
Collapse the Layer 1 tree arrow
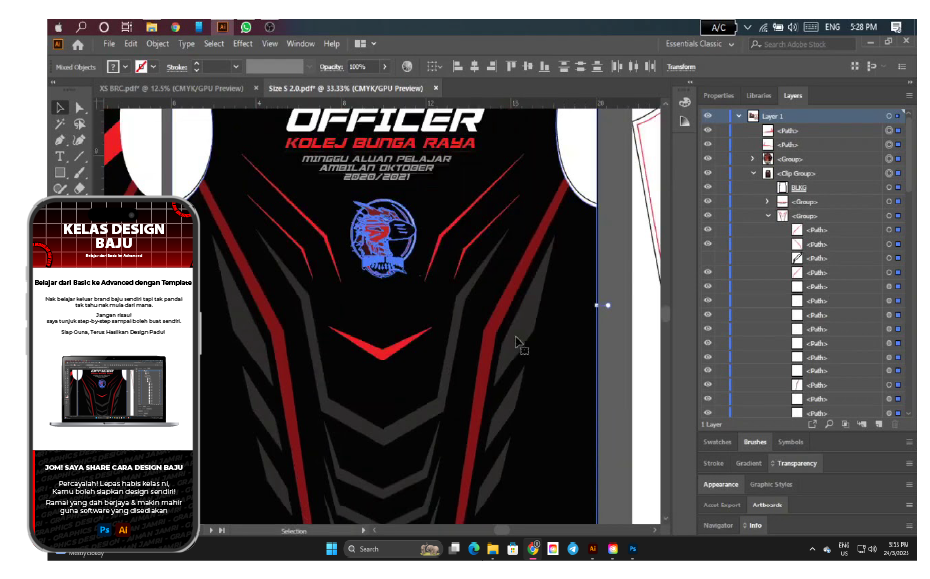click(x=739, y=116)
